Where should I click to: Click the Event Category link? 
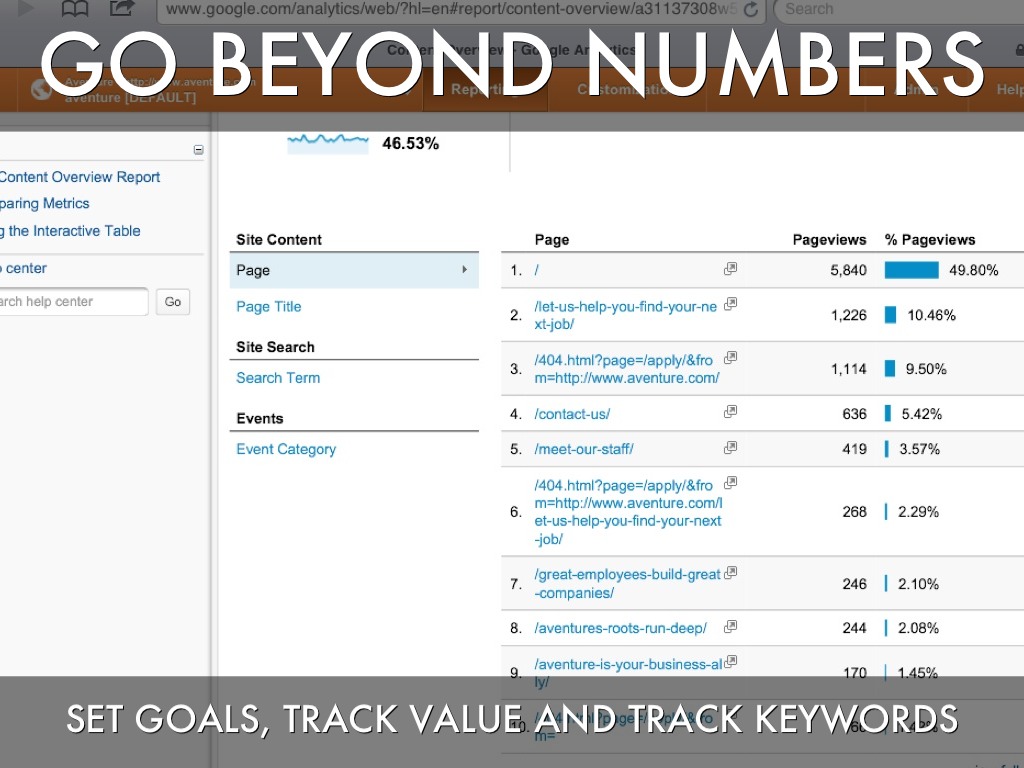click(x=286, y=449)
